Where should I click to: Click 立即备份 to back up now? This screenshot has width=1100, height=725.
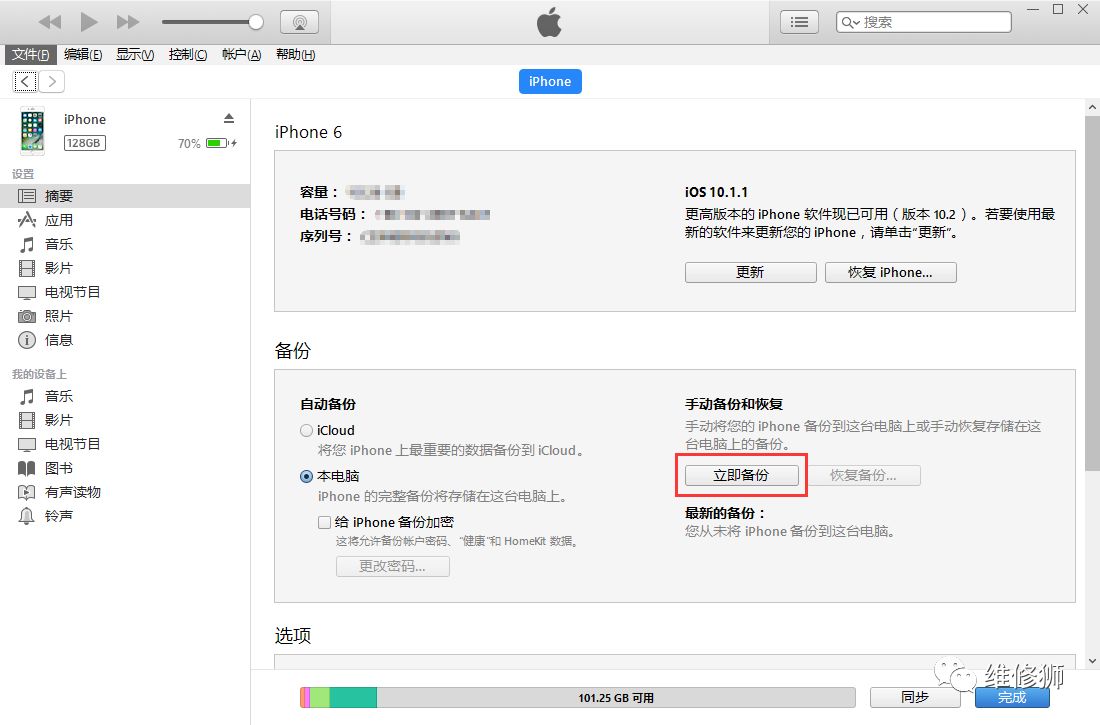[x=742, y=475]
